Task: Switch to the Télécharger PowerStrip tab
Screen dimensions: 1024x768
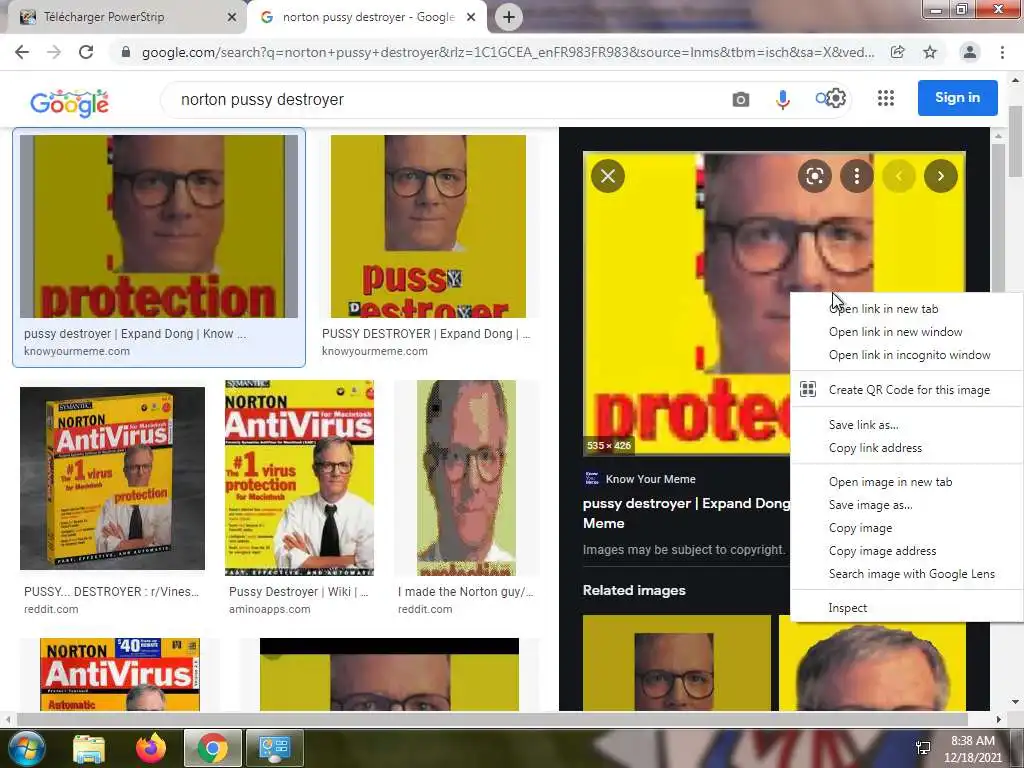Action: point(124,17)
